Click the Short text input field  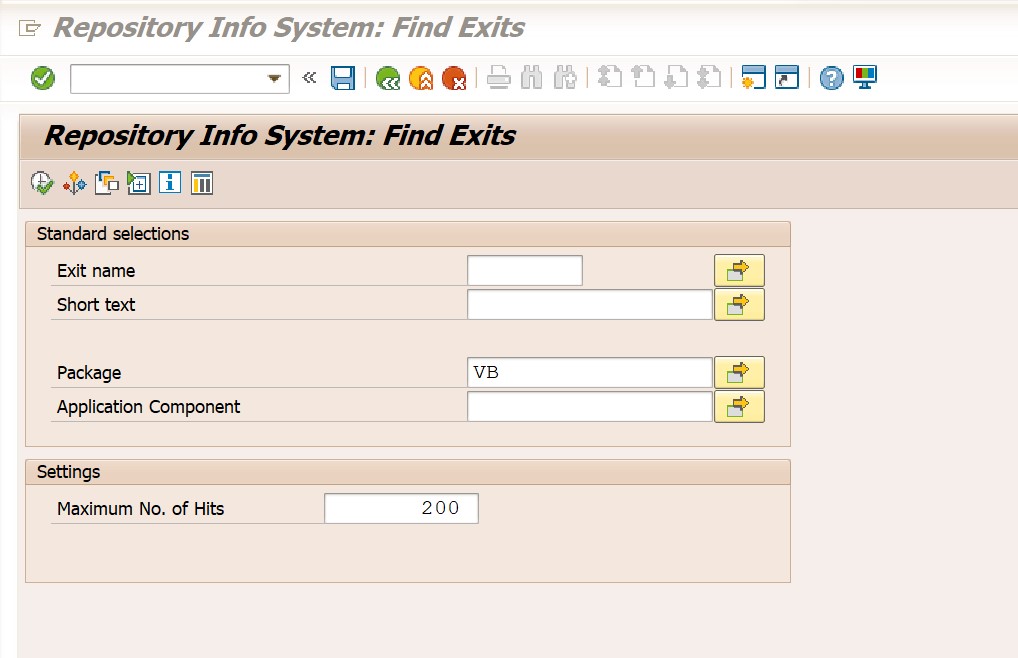(590, 304)
